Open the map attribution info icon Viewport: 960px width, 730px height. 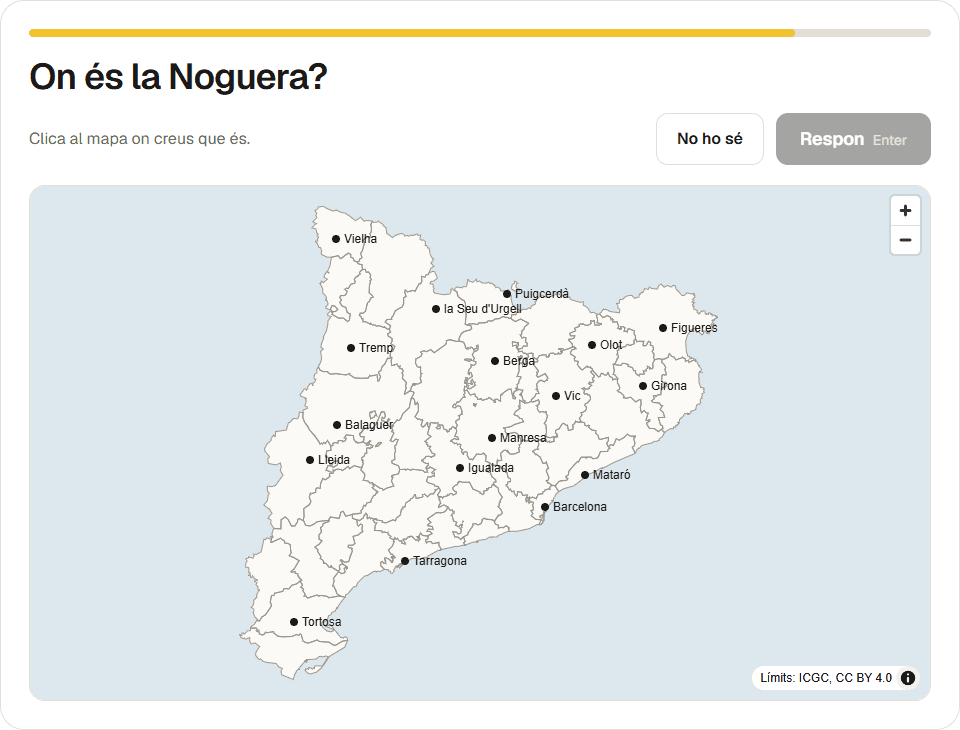[x=907, y=678]
